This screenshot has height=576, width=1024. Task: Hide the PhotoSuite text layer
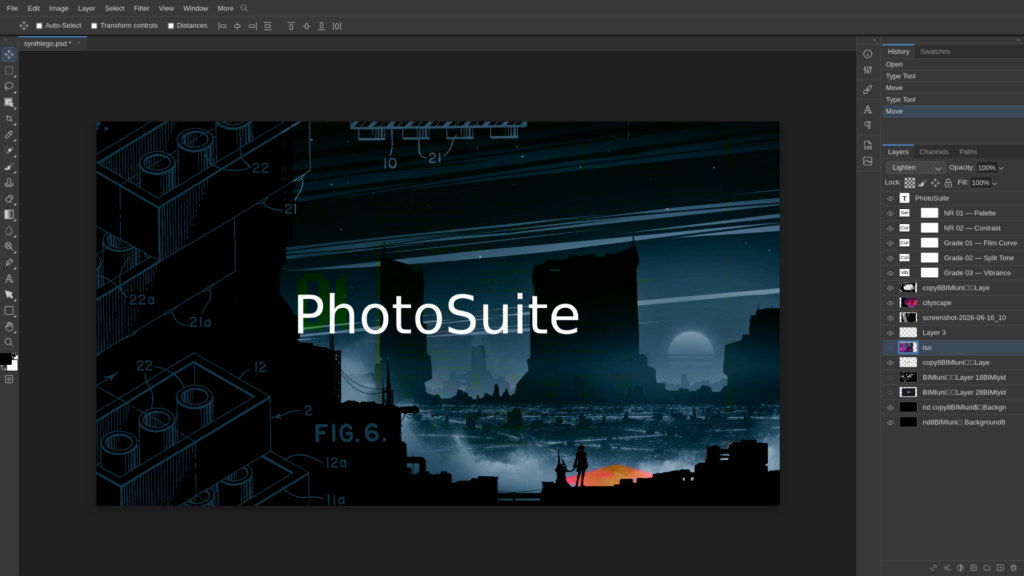coord(890,199)
